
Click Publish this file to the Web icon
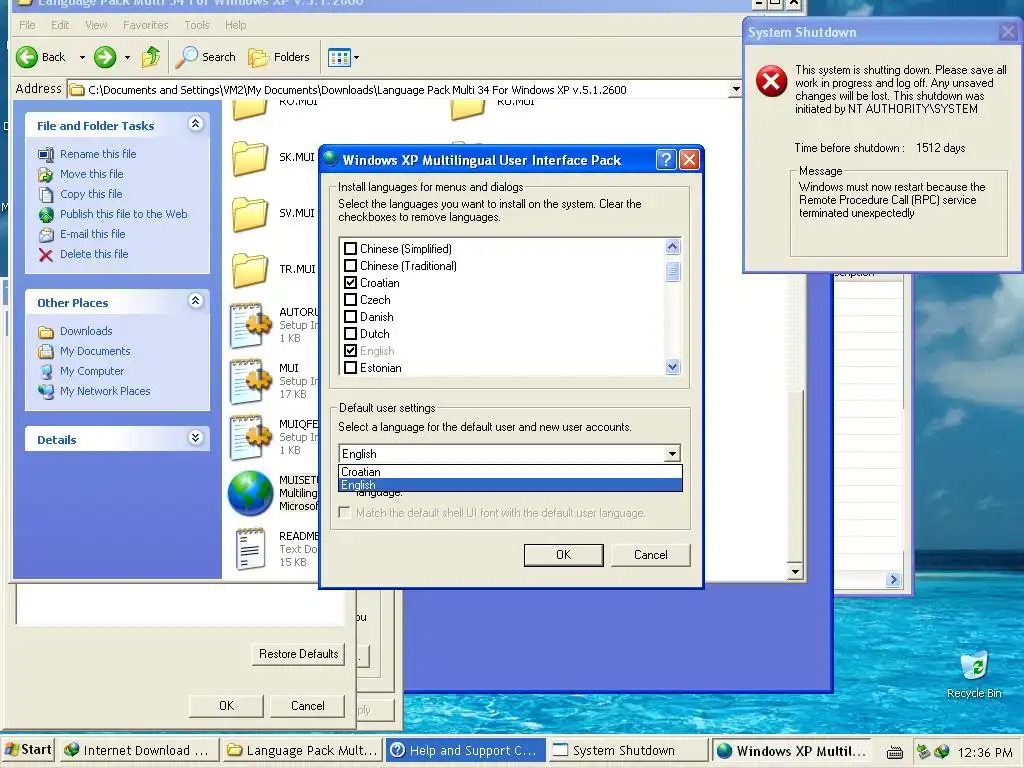point(46,214)
